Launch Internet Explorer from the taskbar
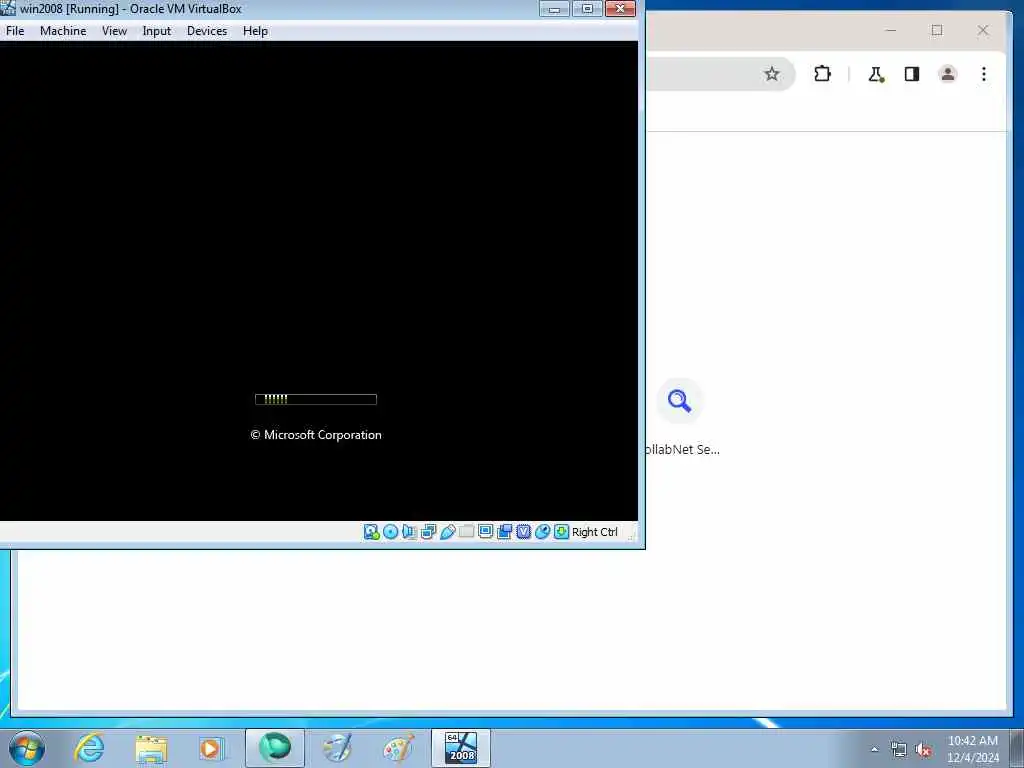The height and width of the screenshot is (768, 1024). pos(89,748)
